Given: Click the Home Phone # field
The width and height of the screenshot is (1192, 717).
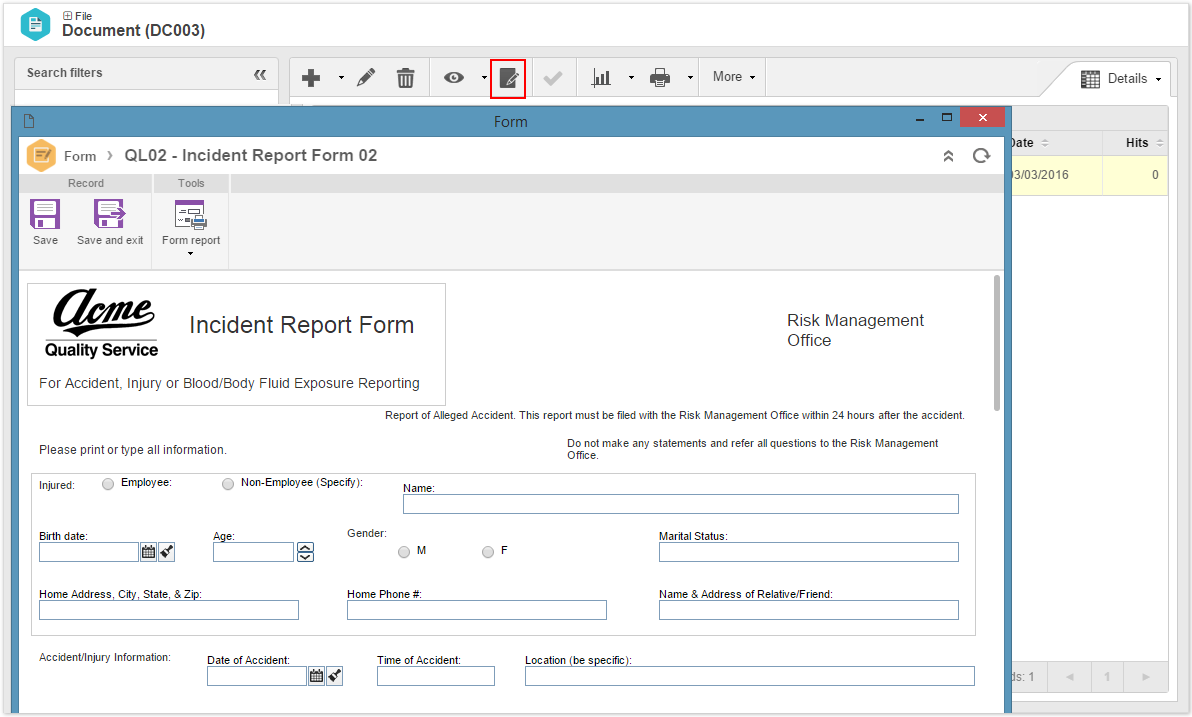Looking at the screenshot, I should click(x=477, y=610).
